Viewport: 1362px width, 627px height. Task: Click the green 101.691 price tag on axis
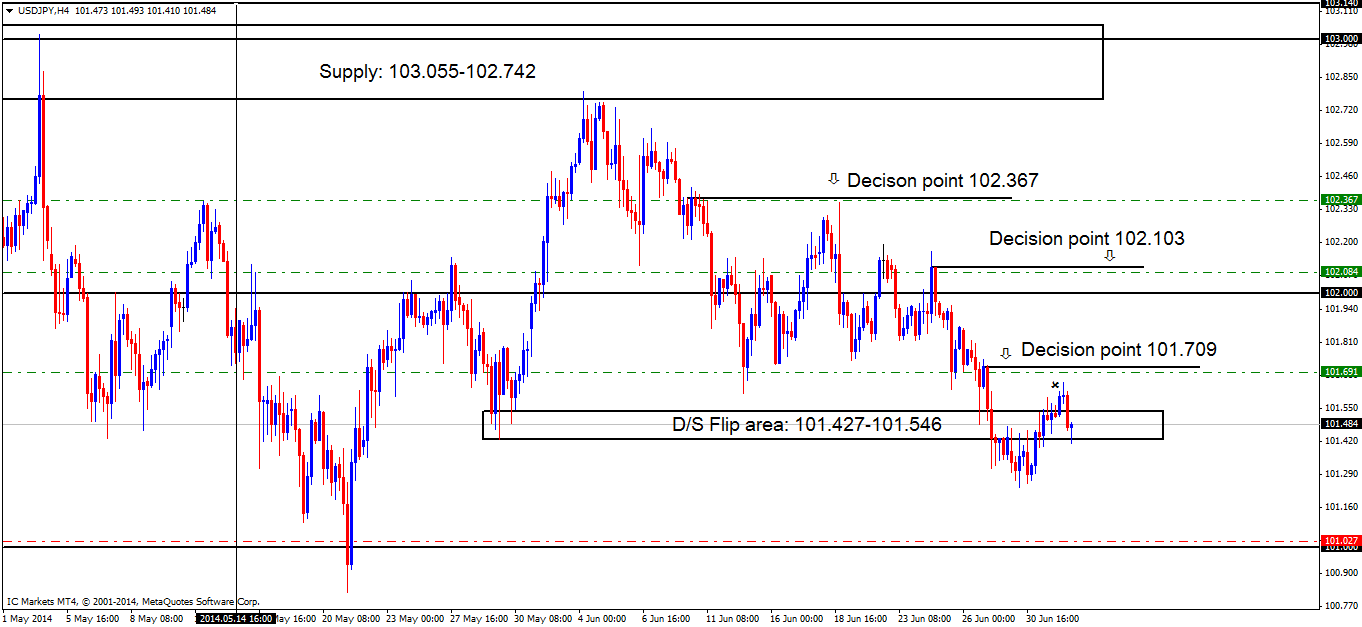point(1341,371)
